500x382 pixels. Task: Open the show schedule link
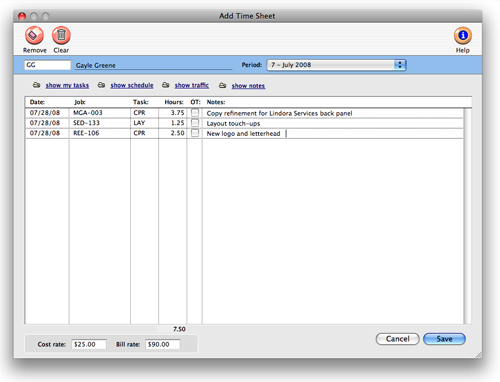[x=132, y=85]
